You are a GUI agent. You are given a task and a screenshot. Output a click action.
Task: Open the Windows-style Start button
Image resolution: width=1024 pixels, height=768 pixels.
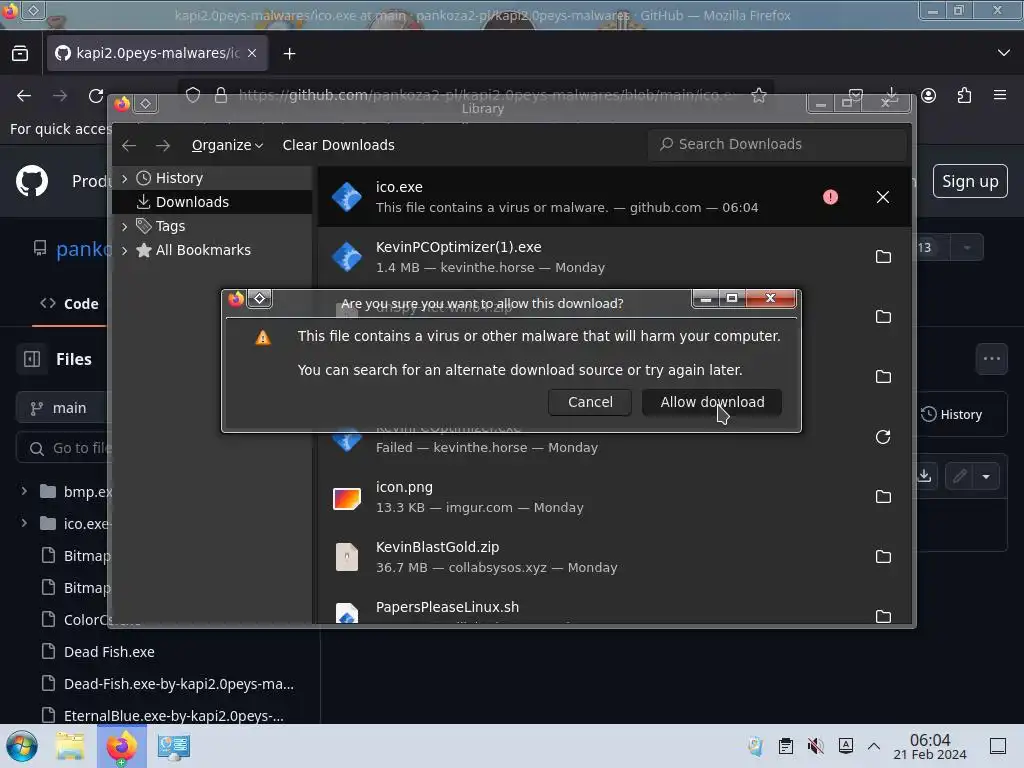pos(22,746)
